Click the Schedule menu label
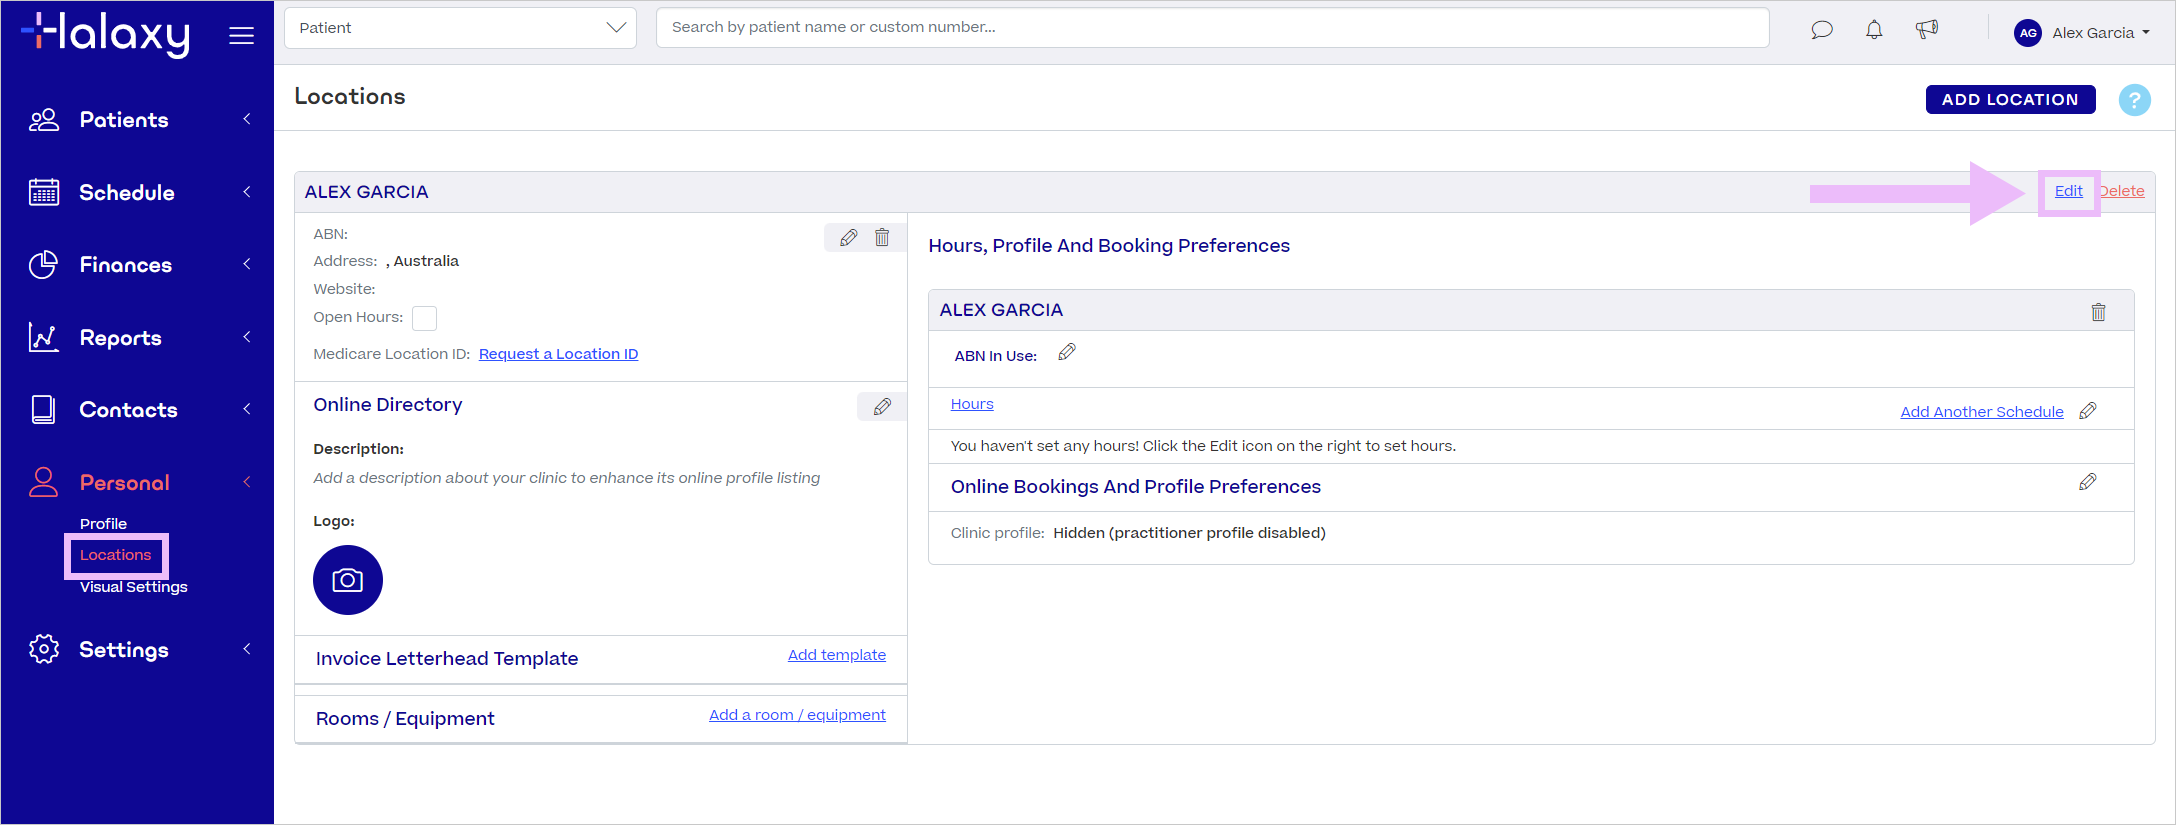 pyautogui.click(x=127, y=193)
